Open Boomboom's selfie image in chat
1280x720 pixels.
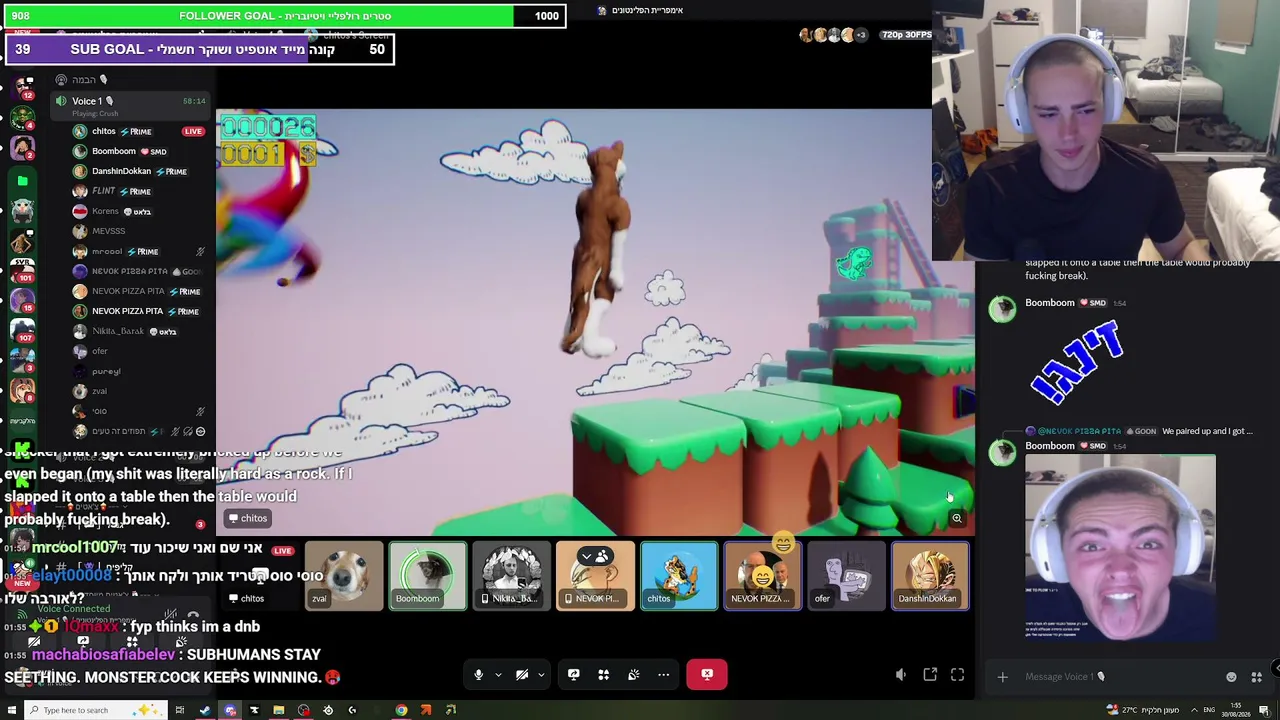pos(1120,548)
